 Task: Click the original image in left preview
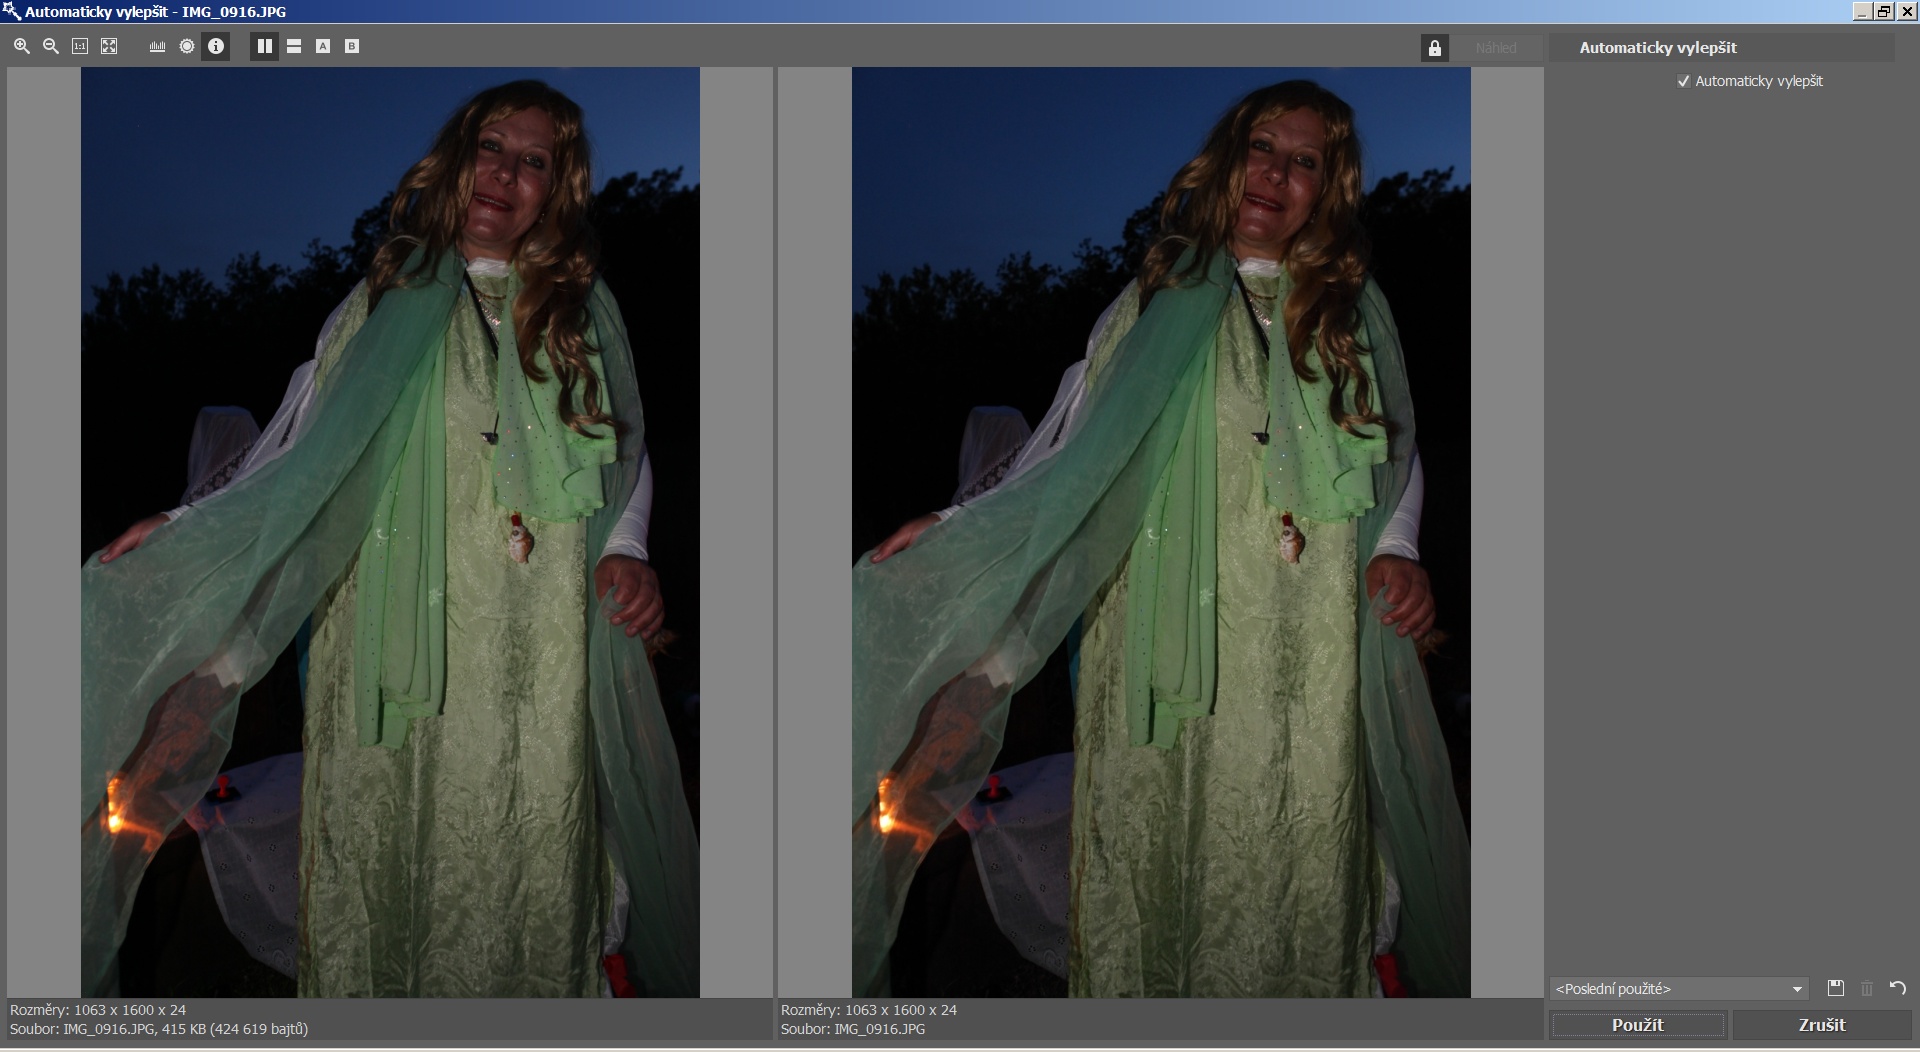(390, 532)
